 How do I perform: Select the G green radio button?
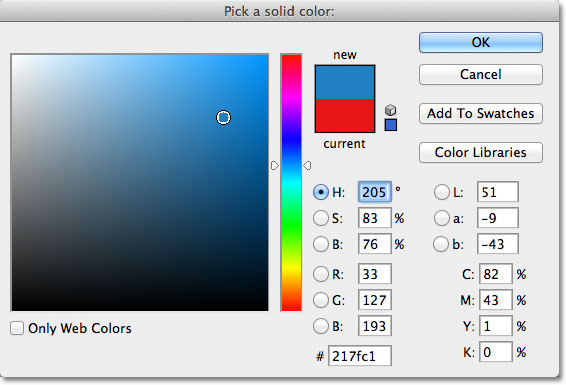pos(321,300)
